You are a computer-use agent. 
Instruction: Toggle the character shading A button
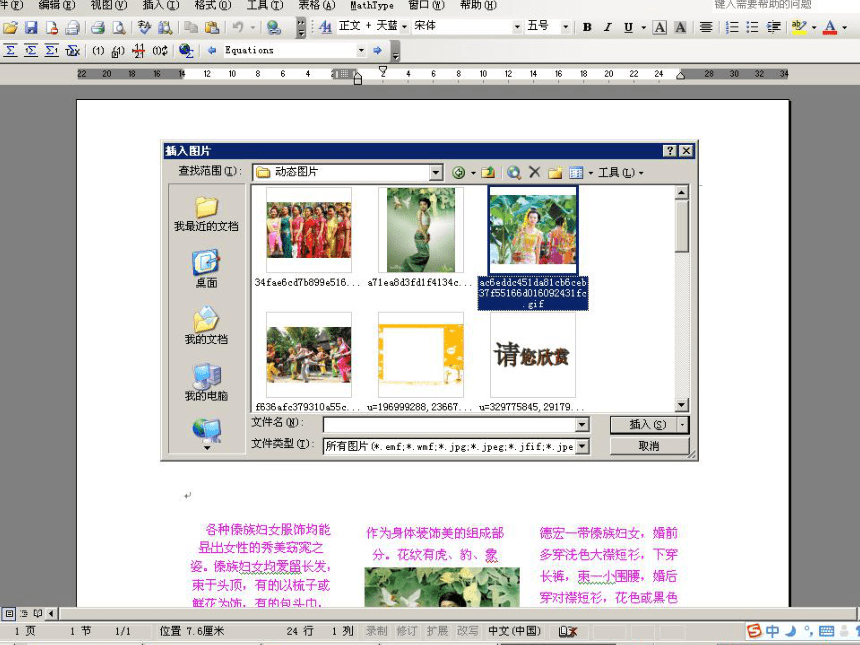[x=680, y=27]
